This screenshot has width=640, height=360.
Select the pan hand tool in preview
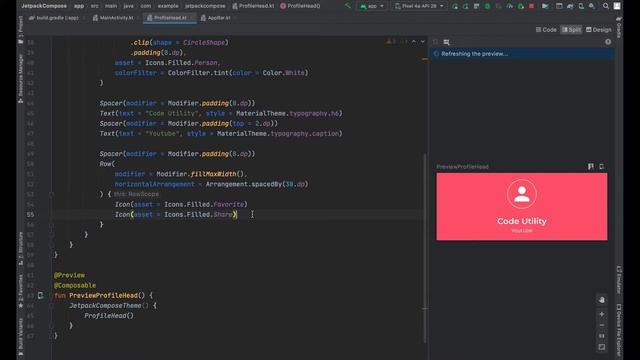coord(602,300)
